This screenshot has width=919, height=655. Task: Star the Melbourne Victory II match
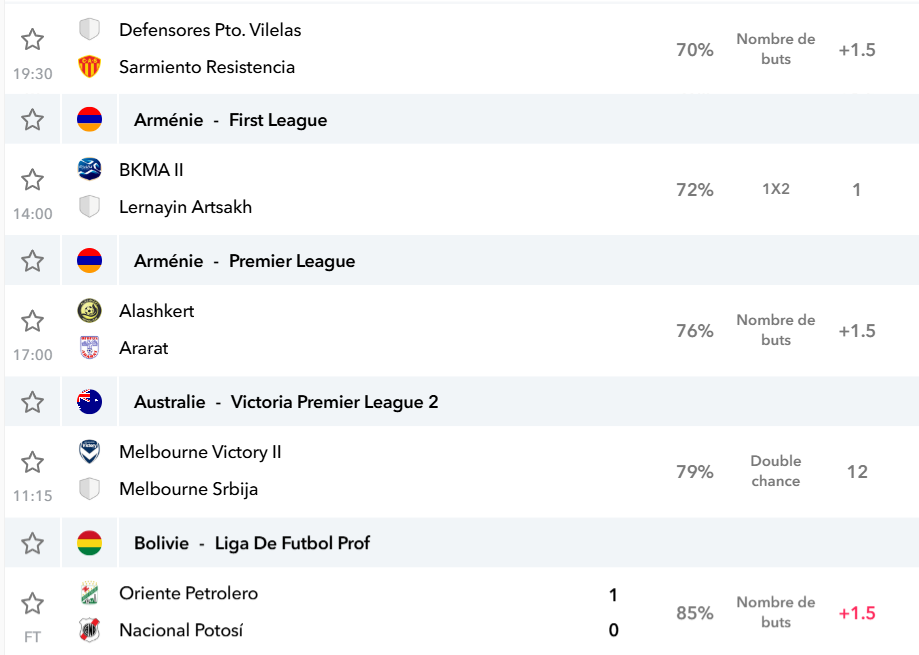[32, 462]
